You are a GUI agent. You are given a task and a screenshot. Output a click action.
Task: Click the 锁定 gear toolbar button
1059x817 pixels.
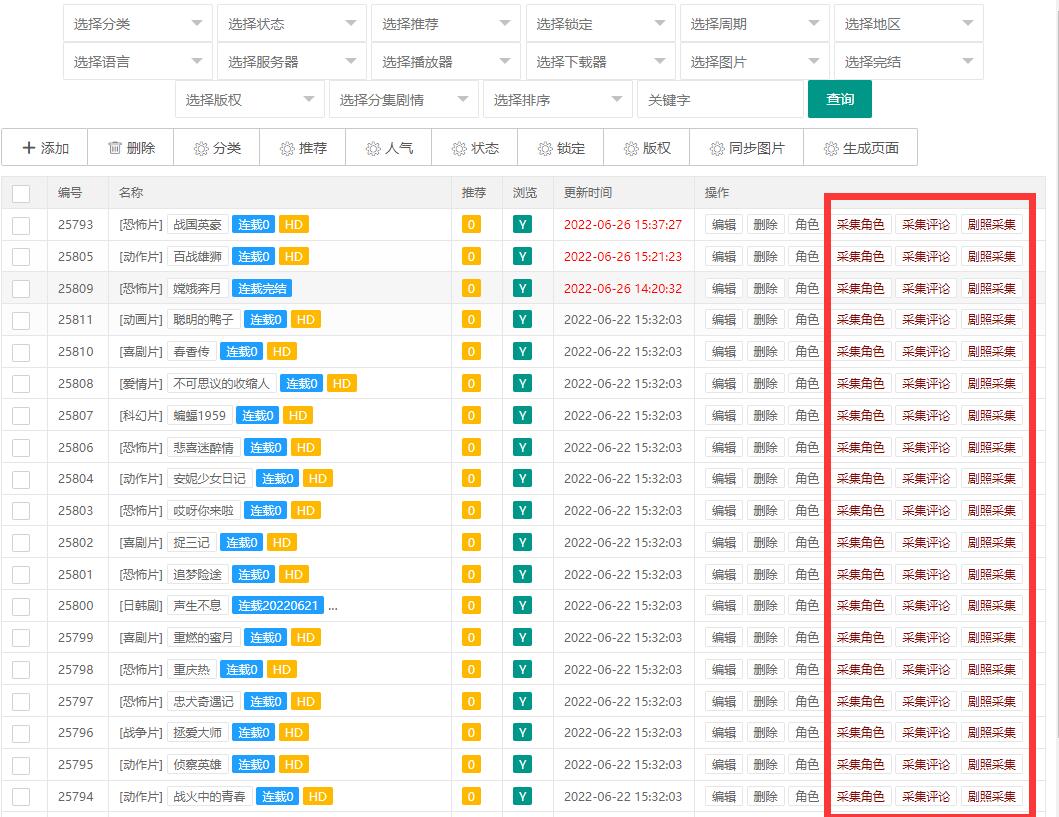[x=561, y=148]
